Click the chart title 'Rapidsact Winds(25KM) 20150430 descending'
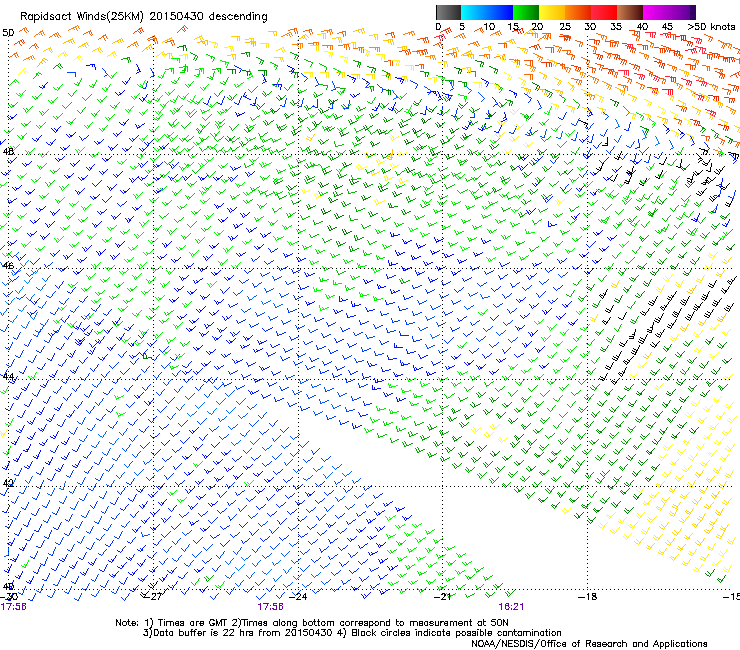740x650 pixels. coord(143,17)
